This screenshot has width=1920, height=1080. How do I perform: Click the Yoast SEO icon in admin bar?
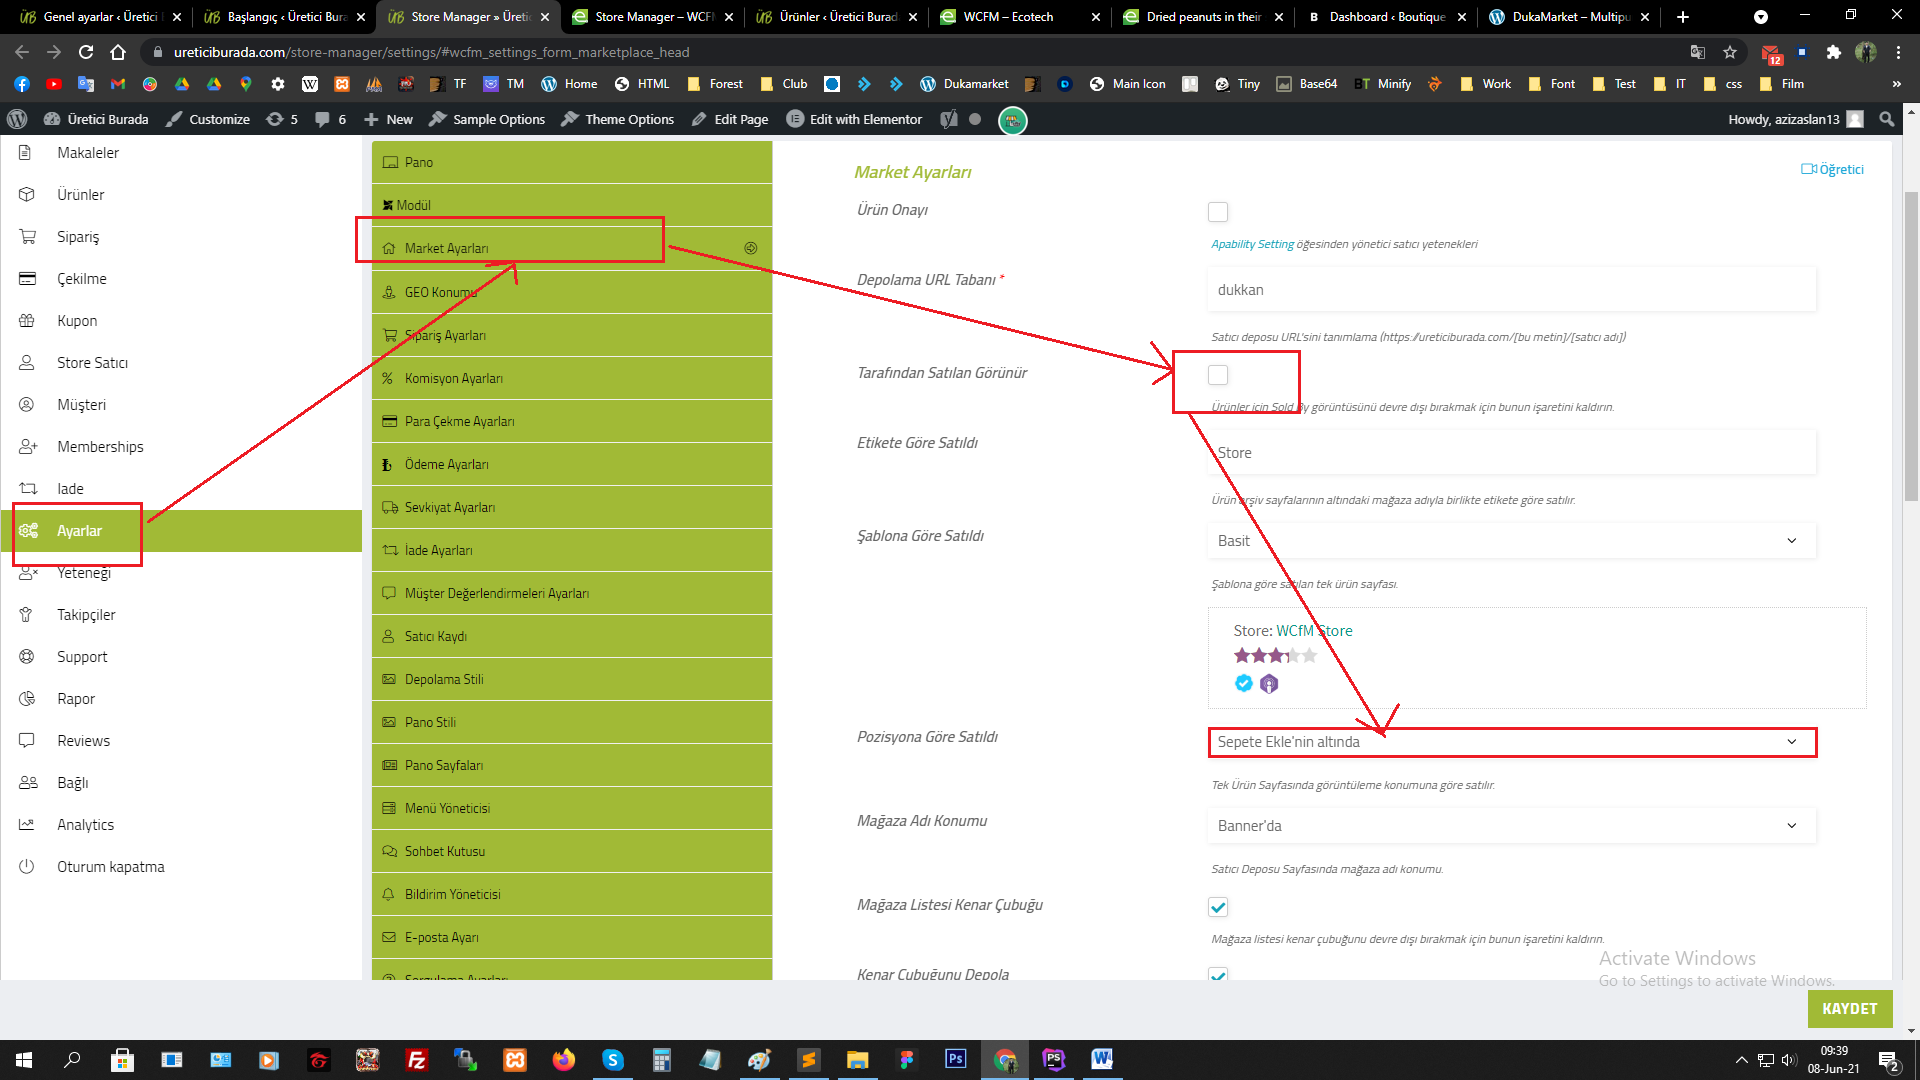(949, 119)
